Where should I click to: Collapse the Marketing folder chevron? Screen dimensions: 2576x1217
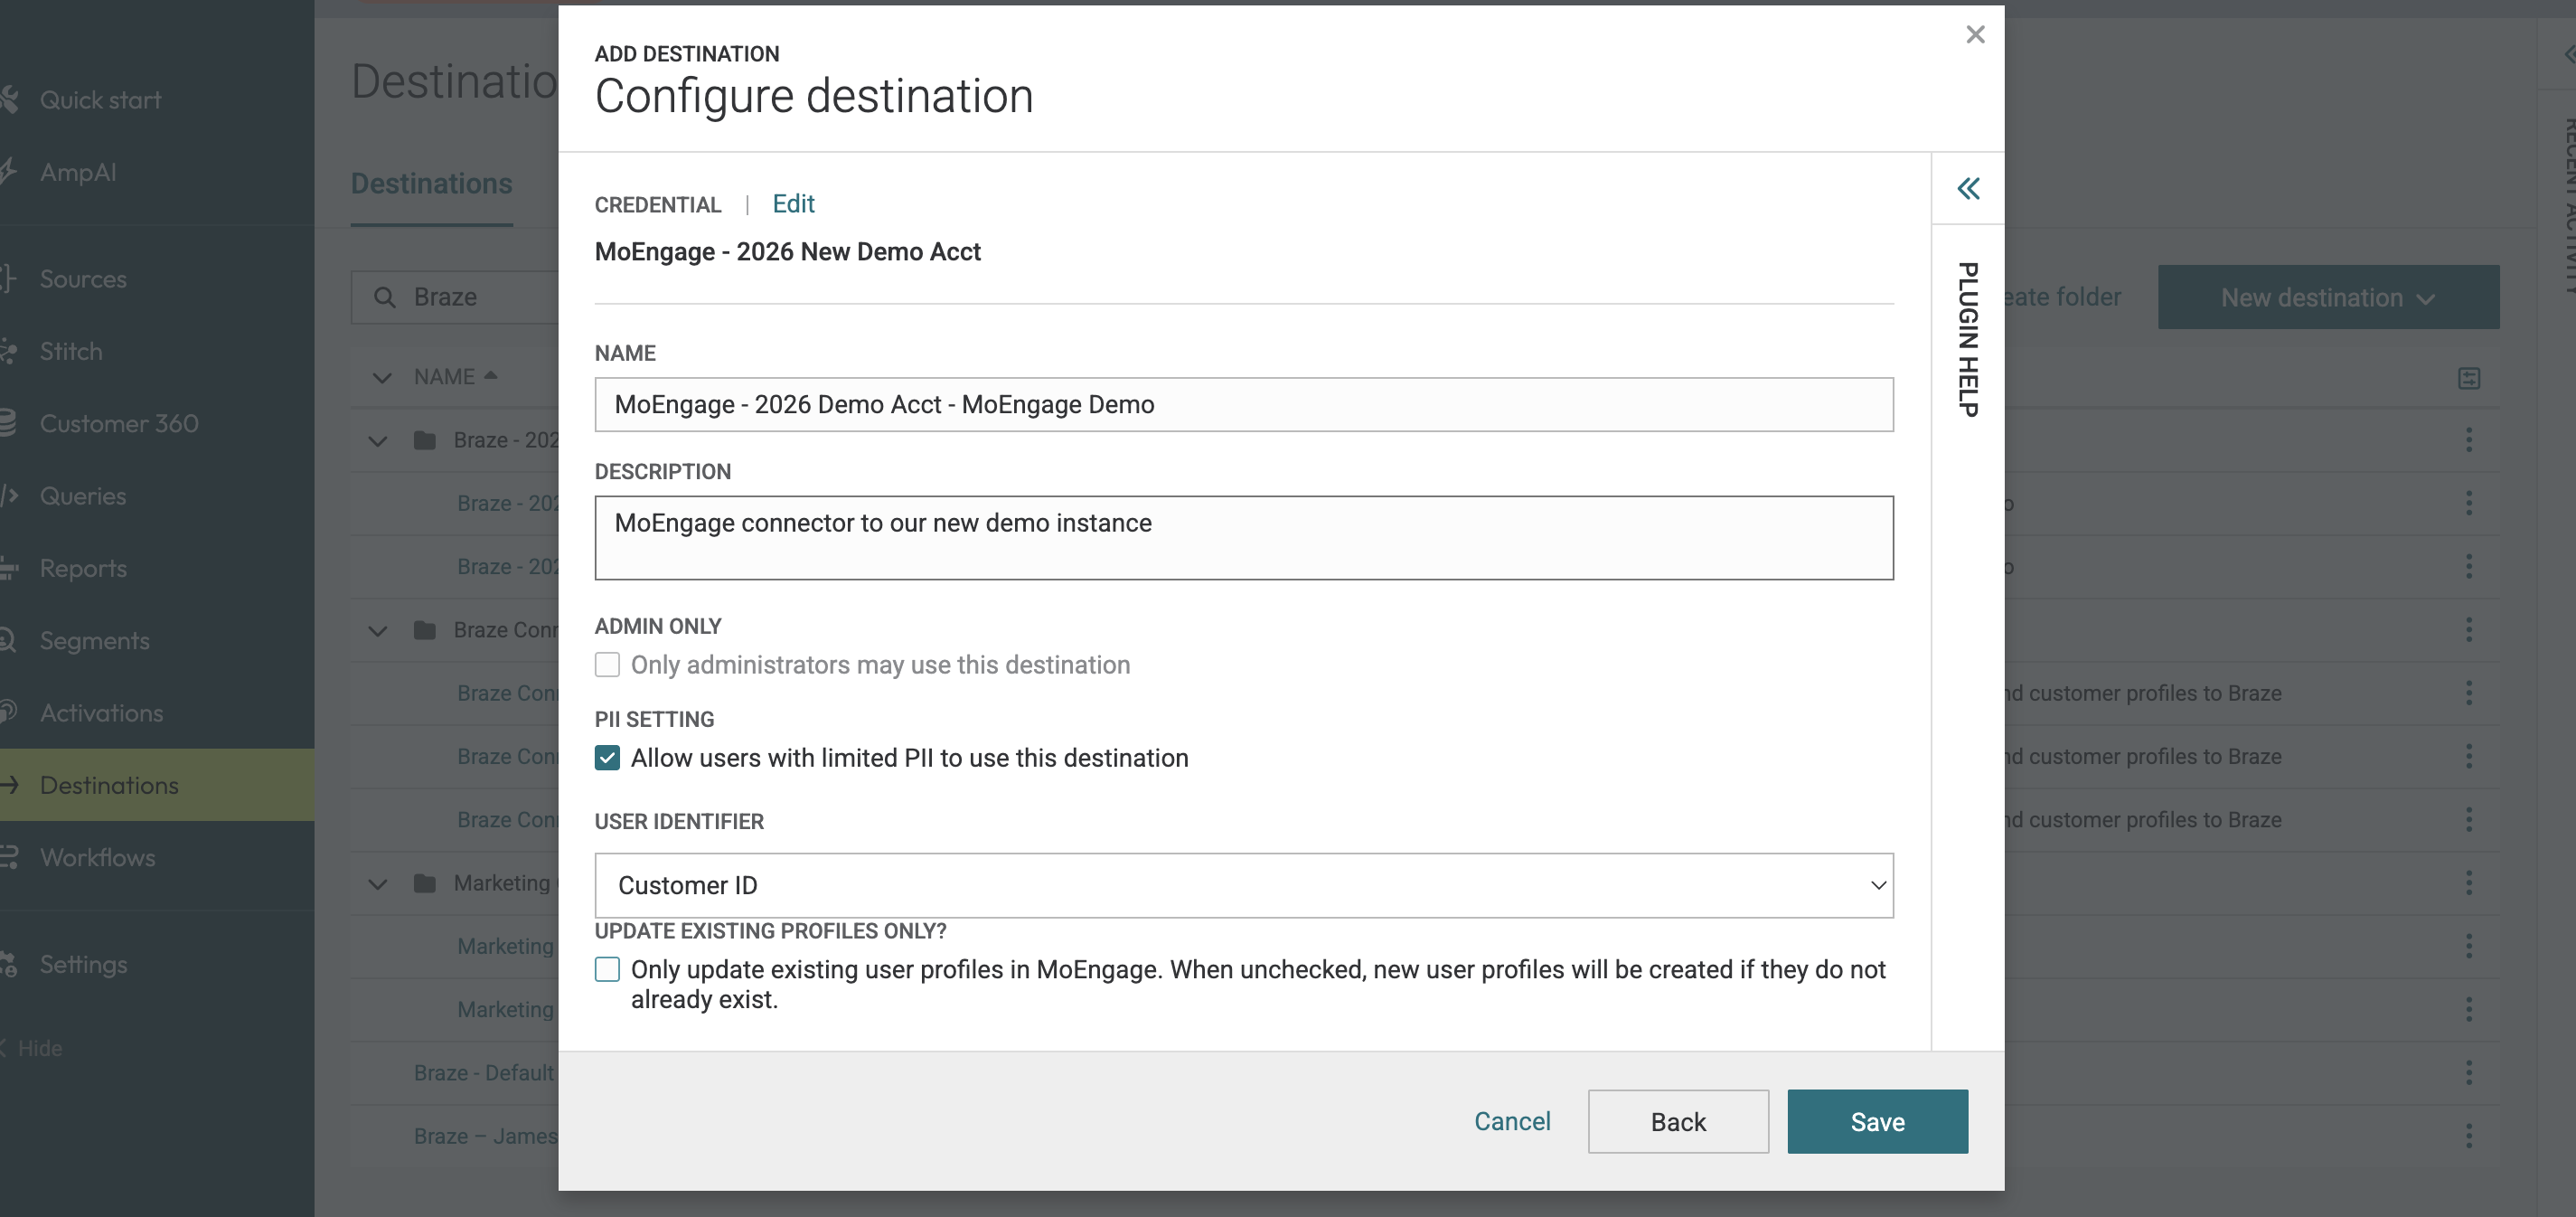coord(378,884)
